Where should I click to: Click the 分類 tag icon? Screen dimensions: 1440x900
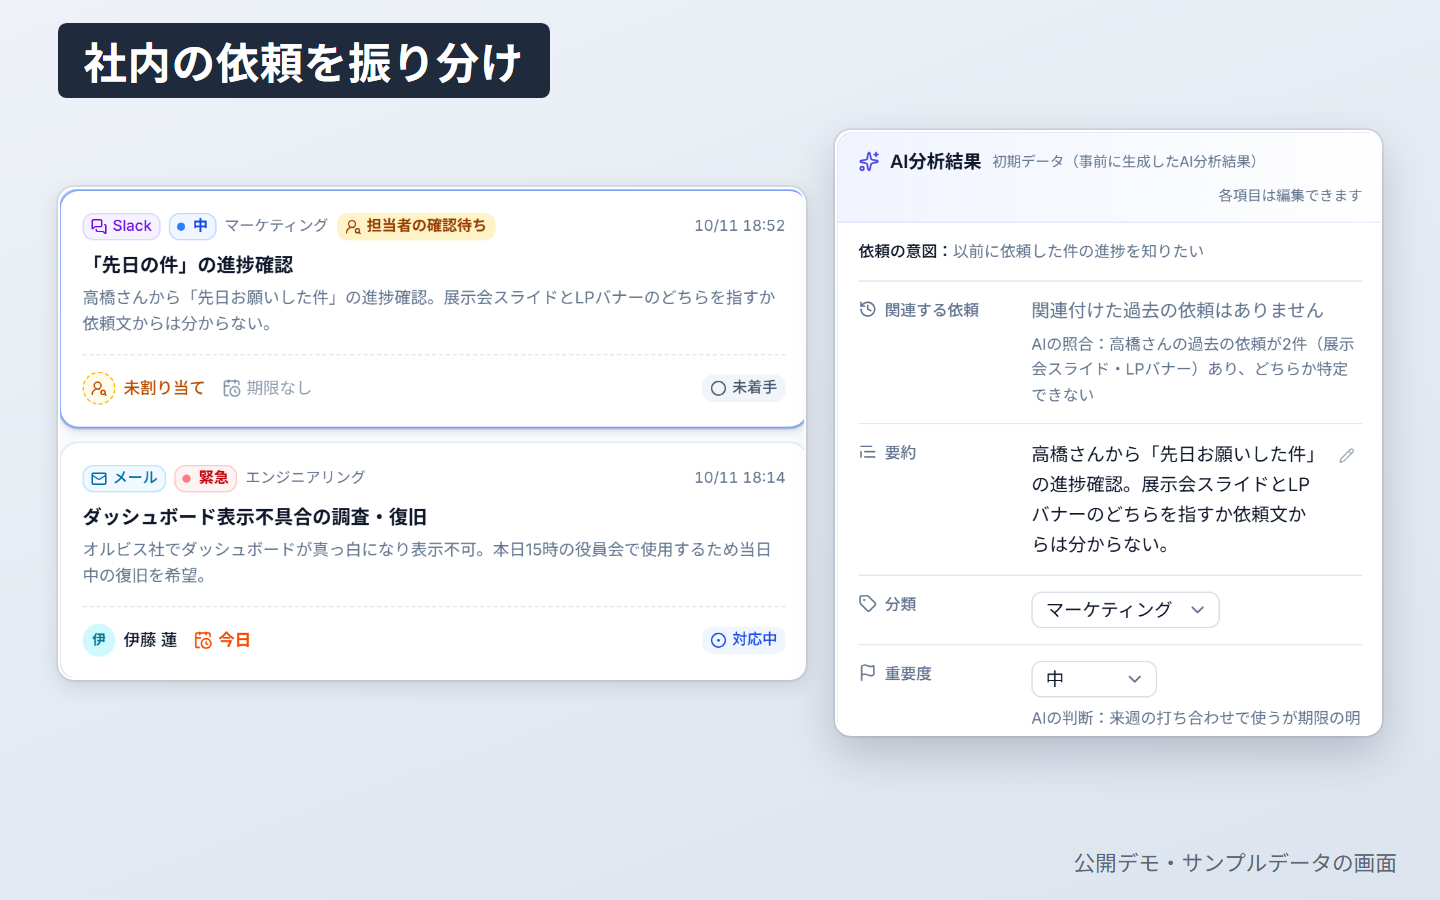868,604
